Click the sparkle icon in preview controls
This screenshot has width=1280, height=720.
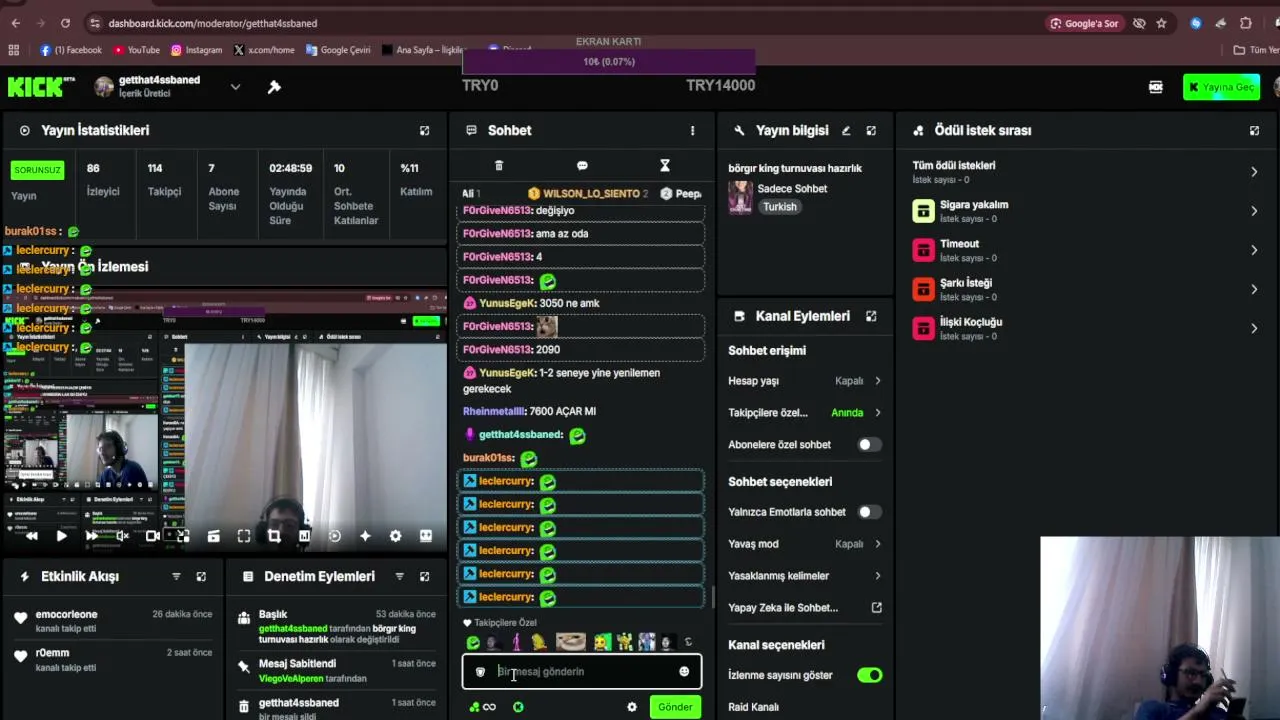365,536
